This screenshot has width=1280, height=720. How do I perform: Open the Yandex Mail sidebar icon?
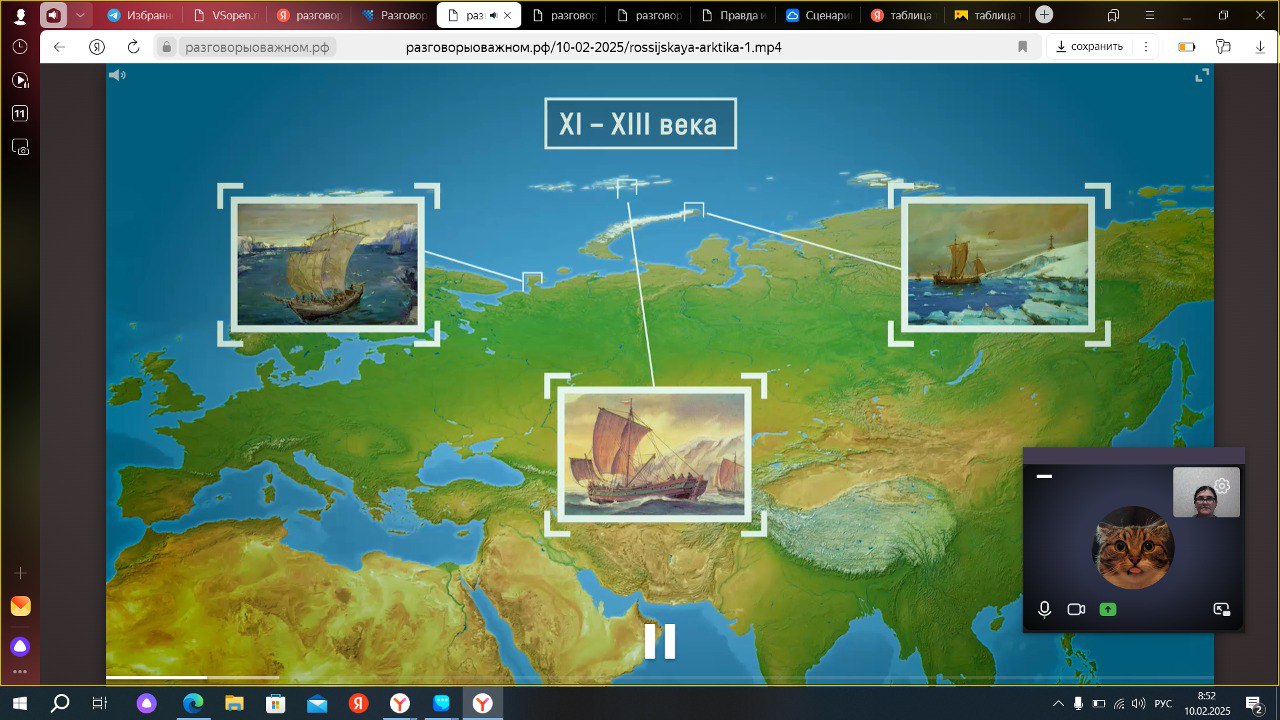[x=19, y=606]
